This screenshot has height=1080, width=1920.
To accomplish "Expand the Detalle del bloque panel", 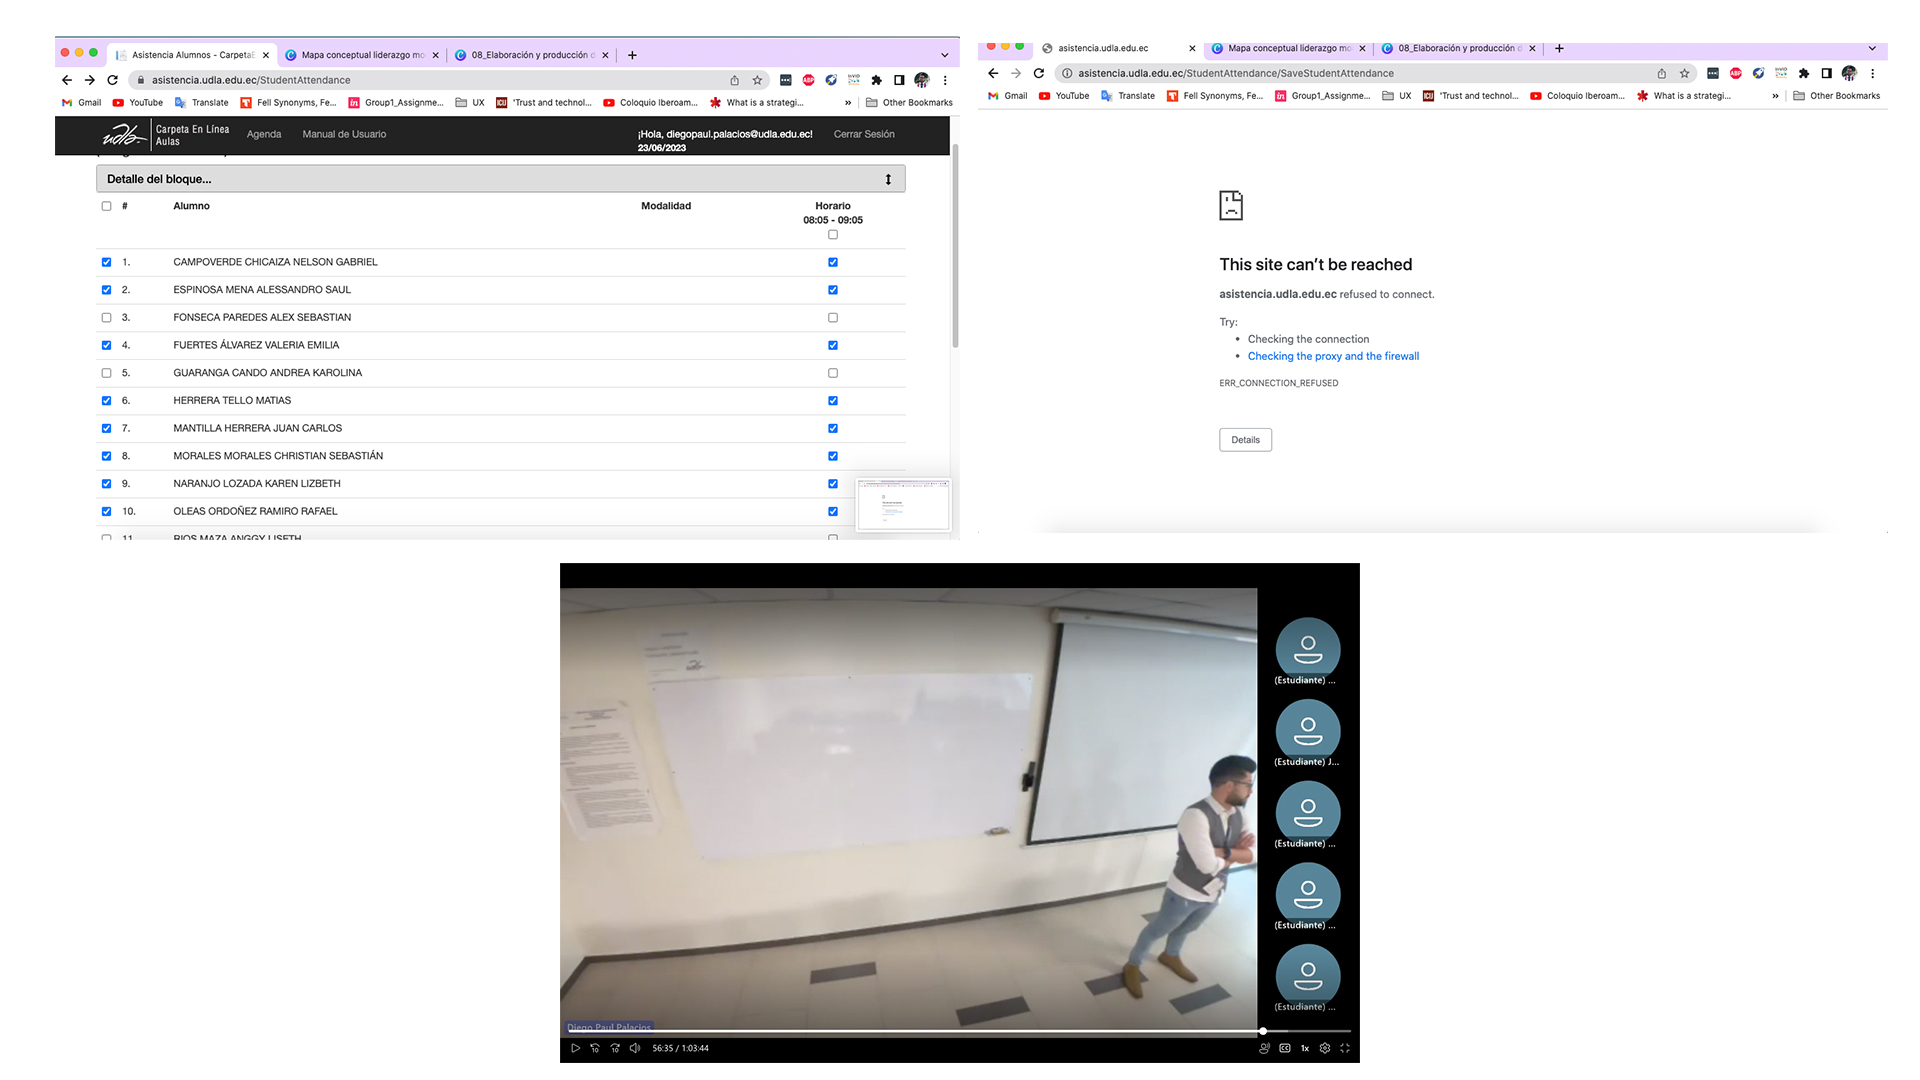I will [887, 179].
